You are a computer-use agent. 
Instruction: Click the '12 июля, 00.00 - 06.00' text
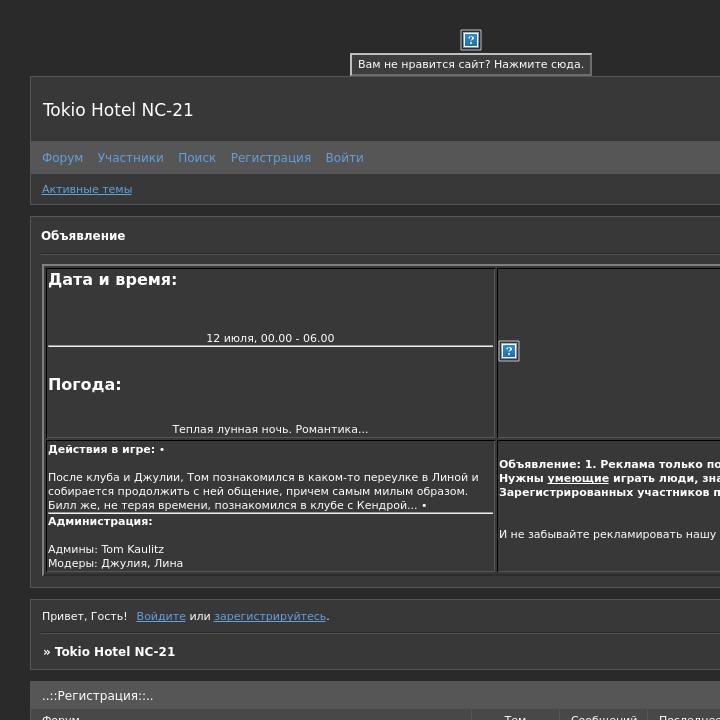click(270, 338)
